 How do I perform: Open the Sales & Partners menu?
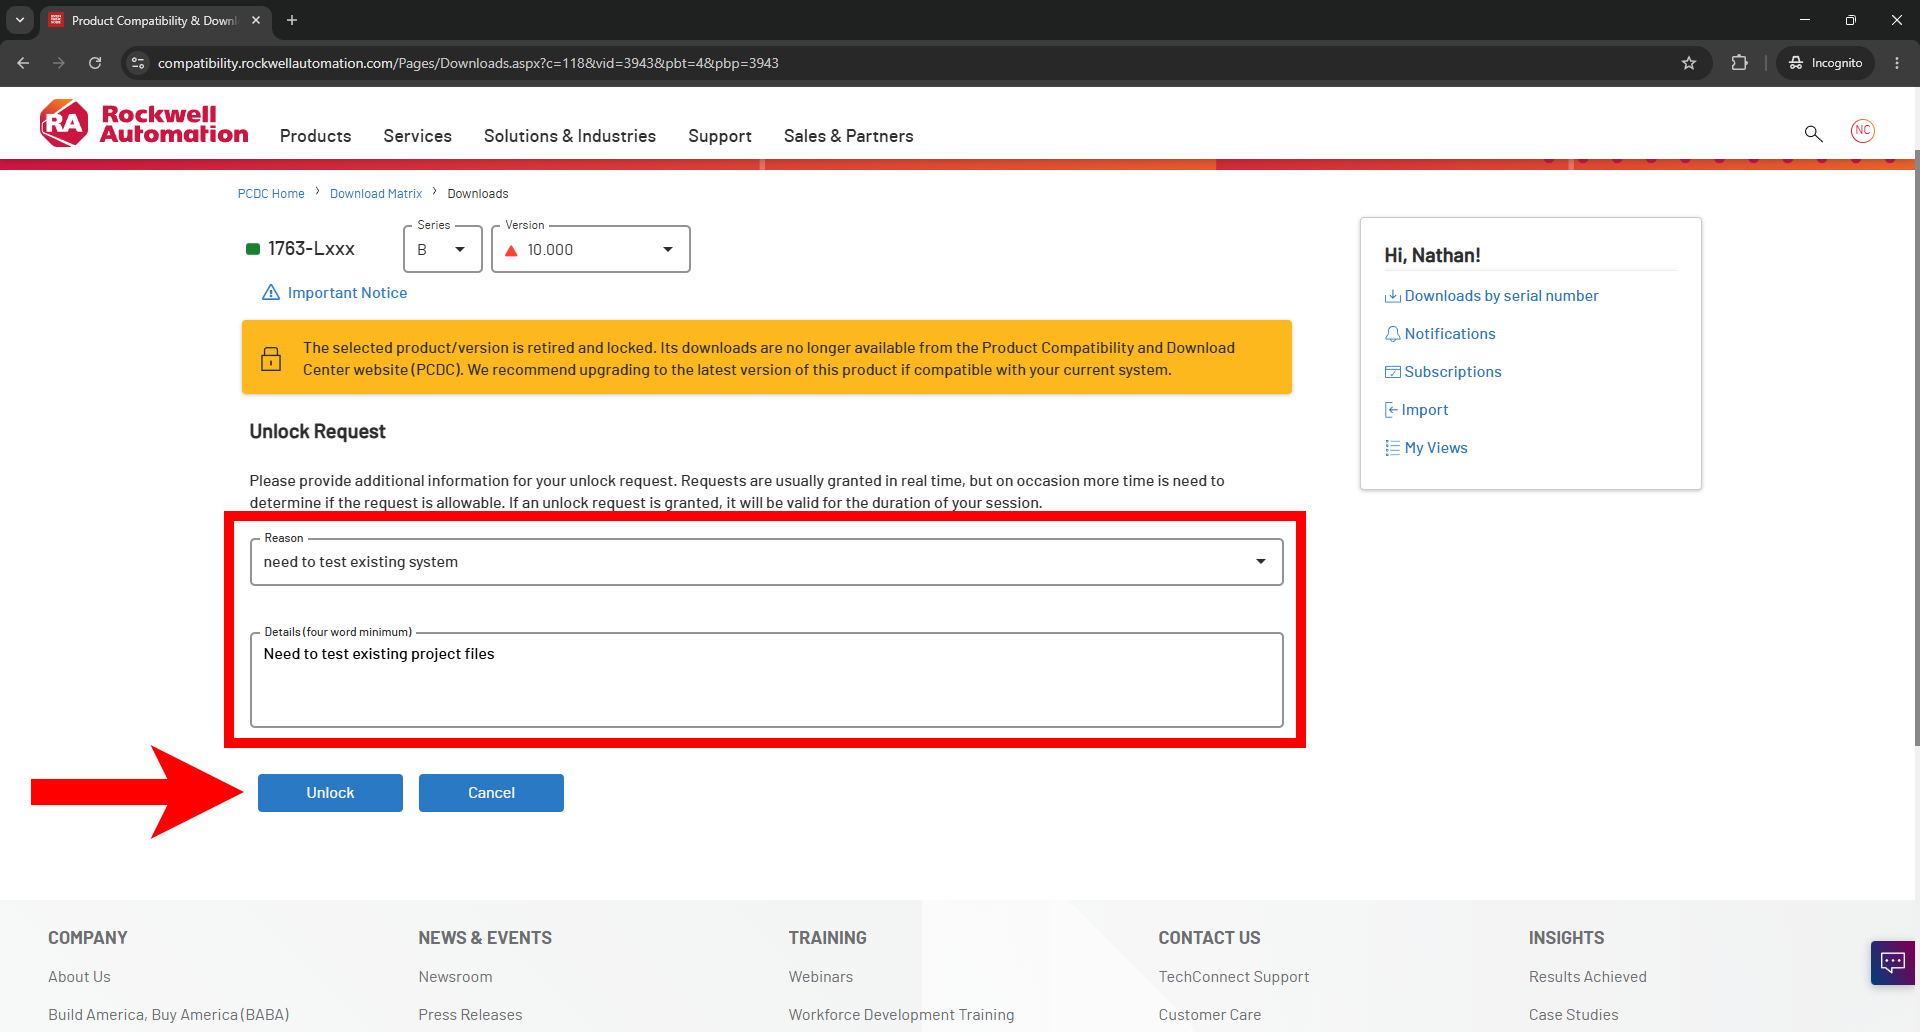point(849,136)
